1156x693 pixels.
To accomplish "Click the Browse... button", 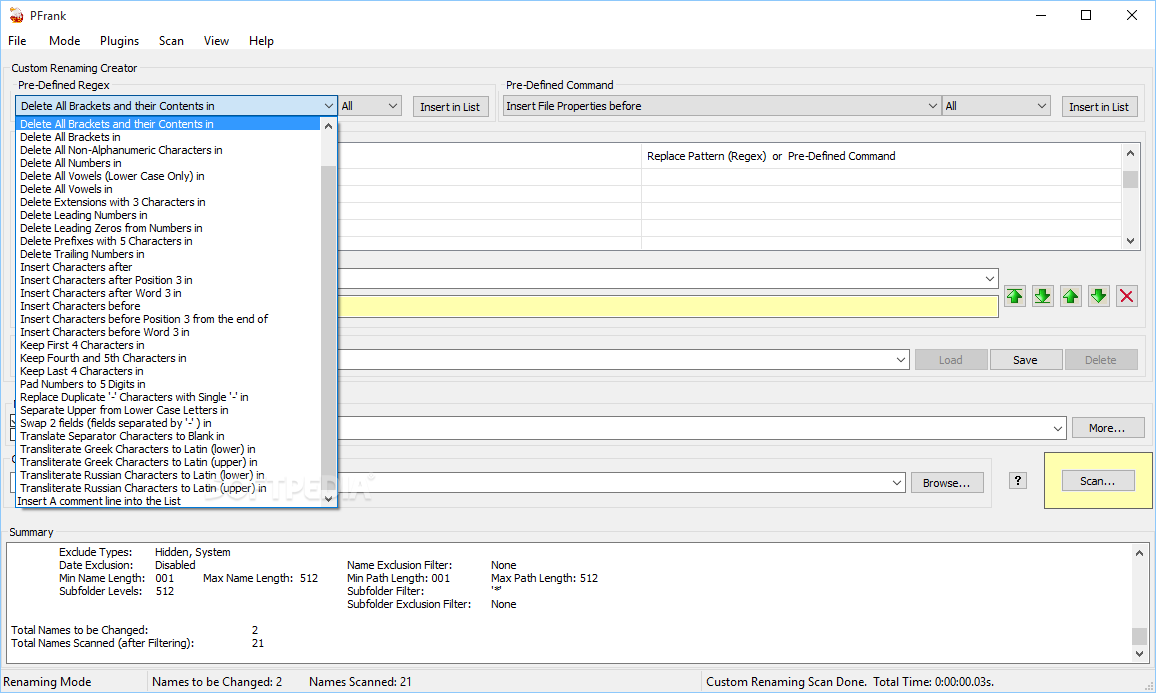I will (947, 483).
